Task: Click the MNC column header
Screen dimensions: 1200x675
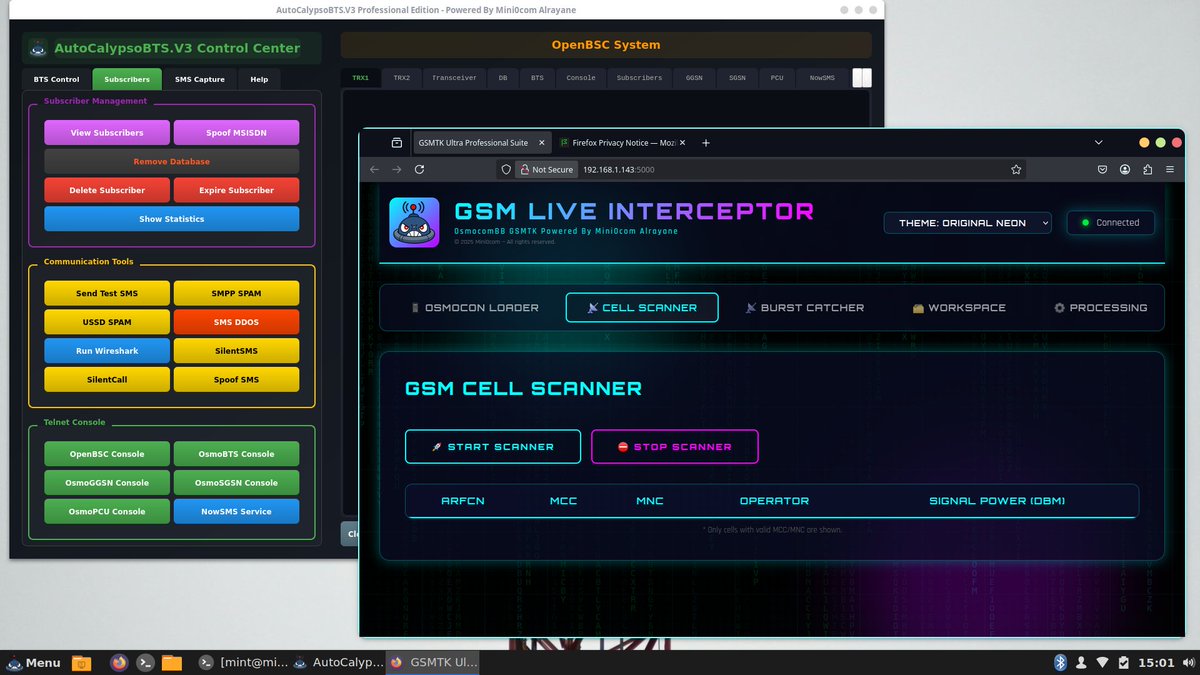Action: [650, 501]
